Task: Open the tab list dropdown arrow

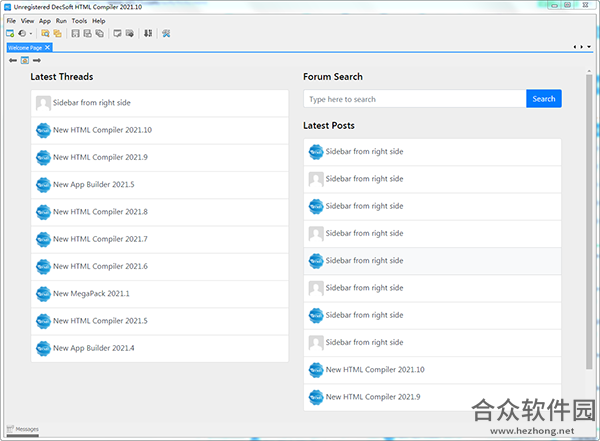Action: pos(589,47)
